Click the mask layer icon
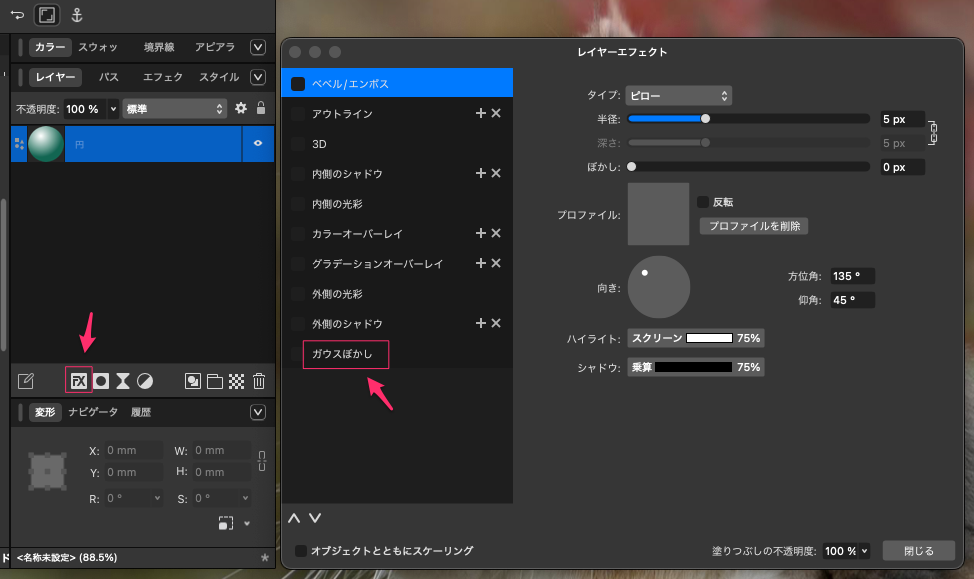The width and height of the screenshot is (974, 579). click(x=101, y=381)
